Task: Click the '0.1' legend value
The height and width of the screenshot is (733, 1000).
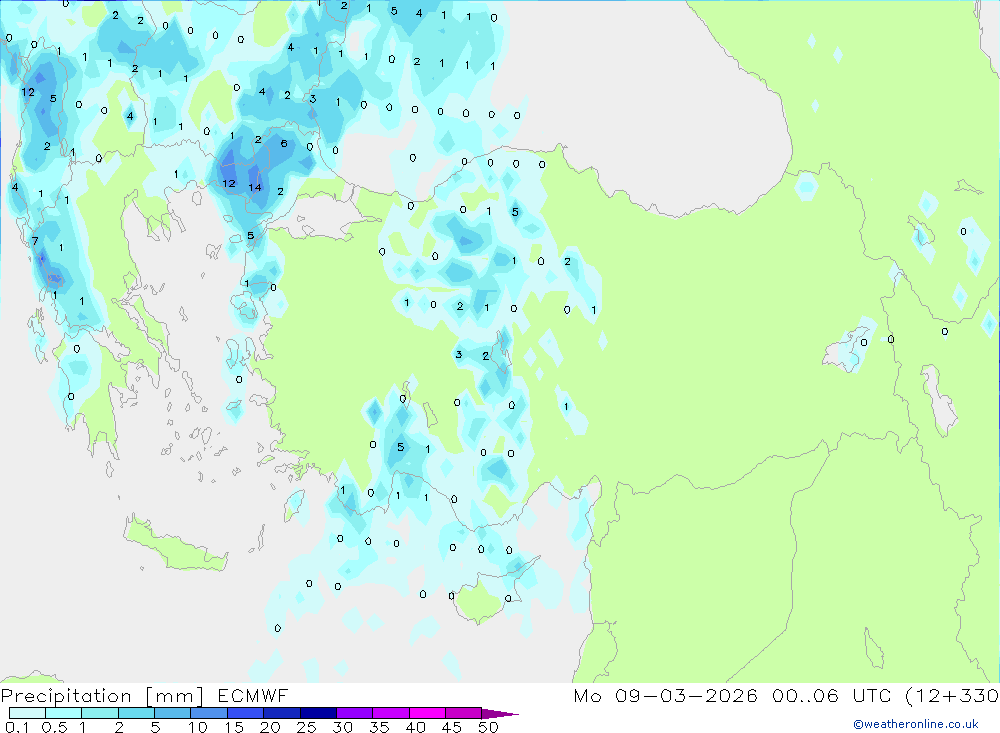Action: click(17, 727)
